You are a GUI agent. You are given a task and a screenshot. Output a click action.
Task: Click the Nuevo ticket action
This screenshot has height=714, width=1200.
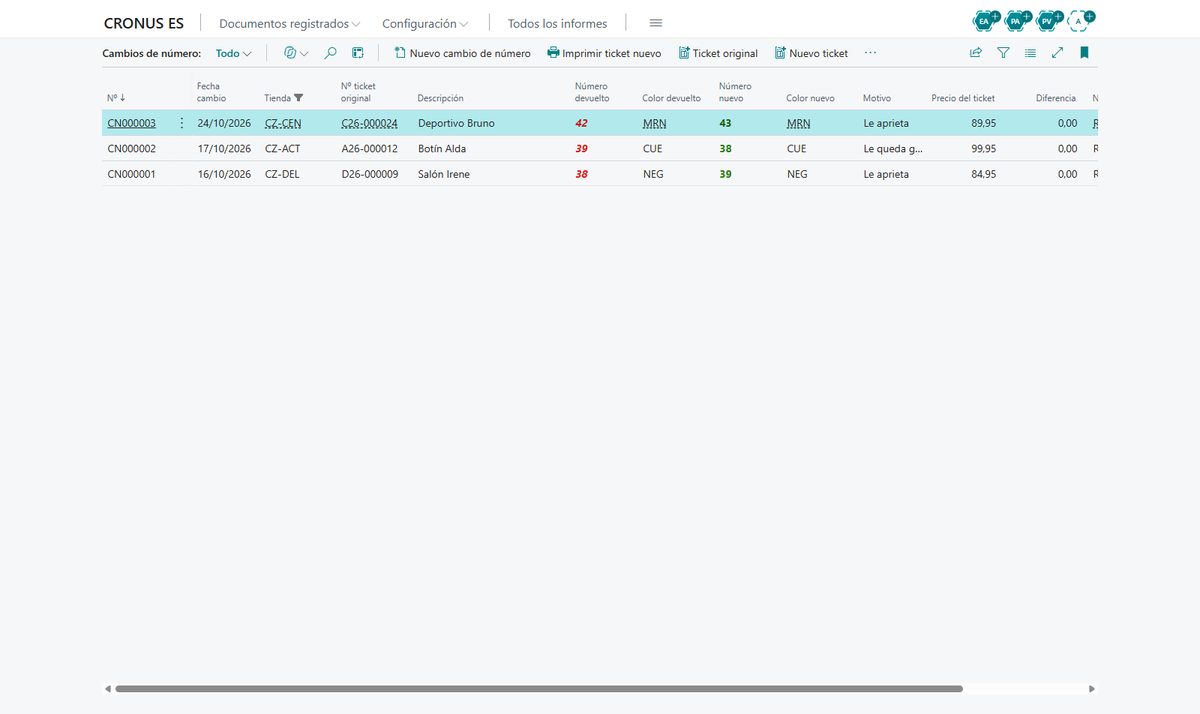811,53
